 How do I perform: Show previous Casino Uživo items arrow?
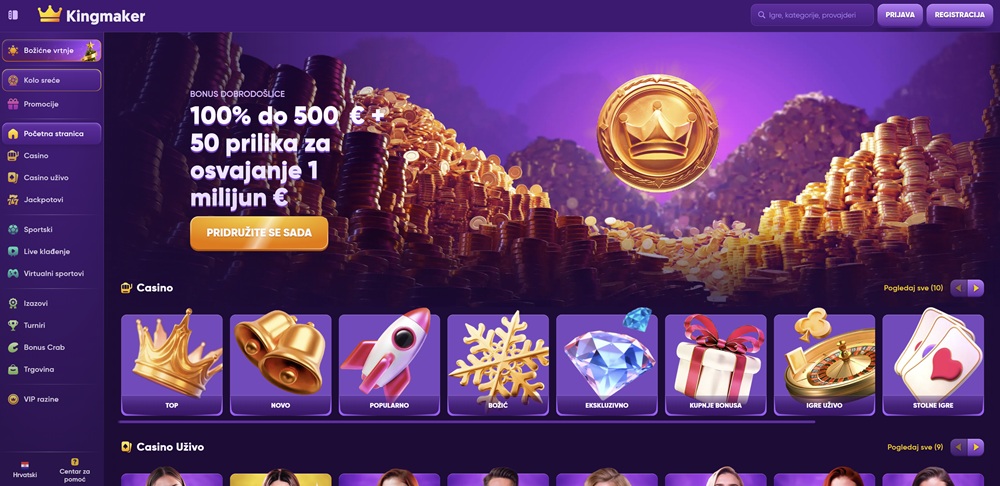point(959,448)
